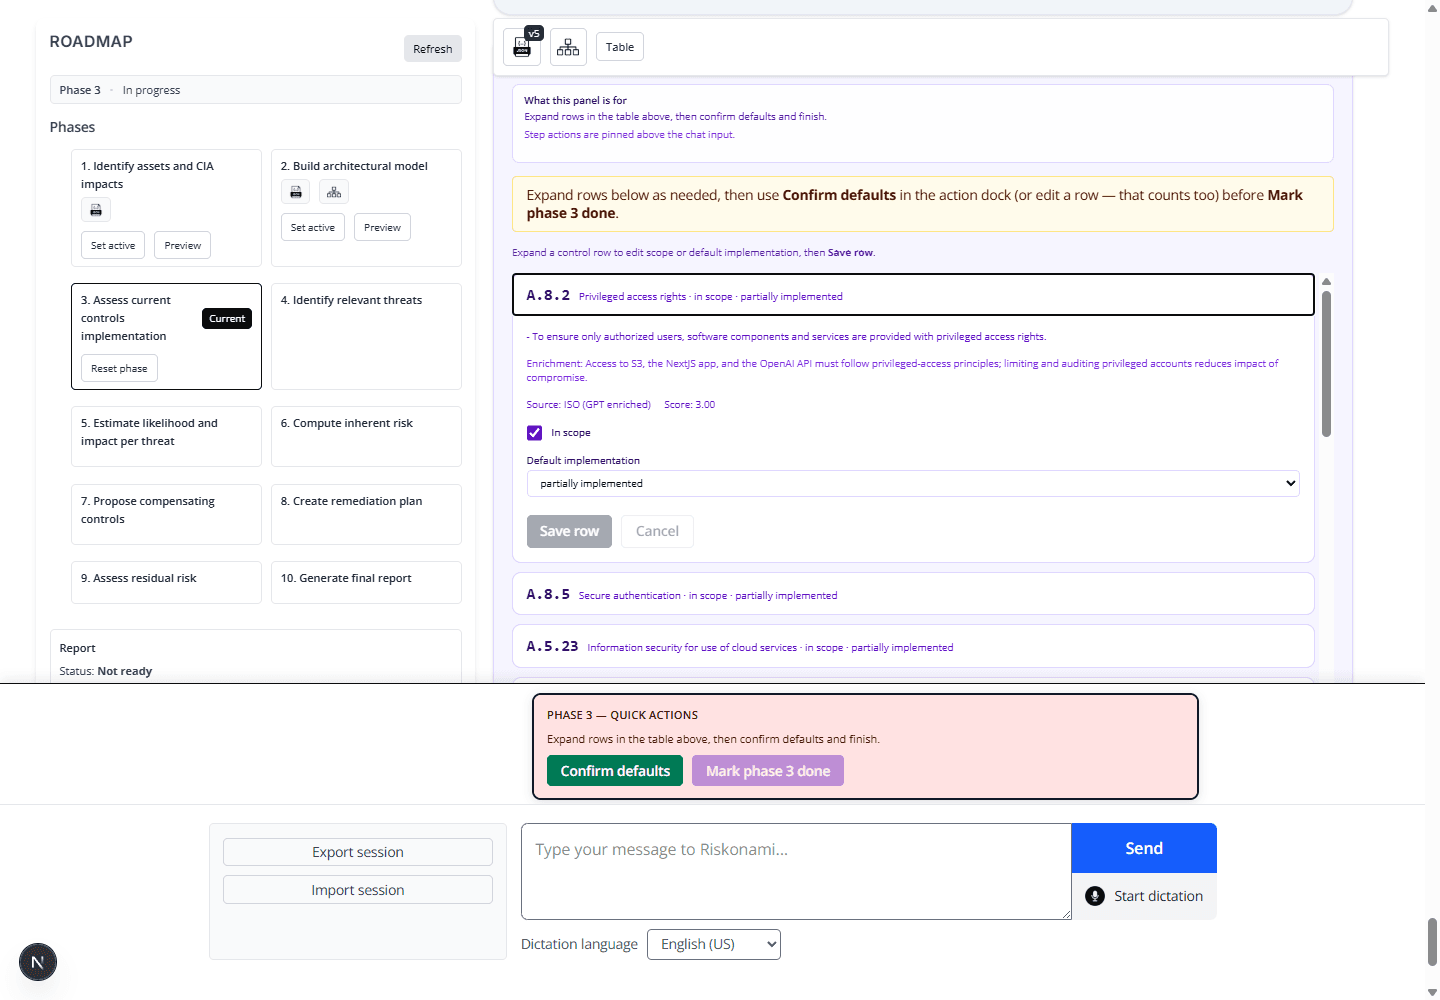Image resolution: width=1440 pixels, height=1000 pixels.
Task: Click the green Confirm defaults button
Action: [x=615, y=771]
